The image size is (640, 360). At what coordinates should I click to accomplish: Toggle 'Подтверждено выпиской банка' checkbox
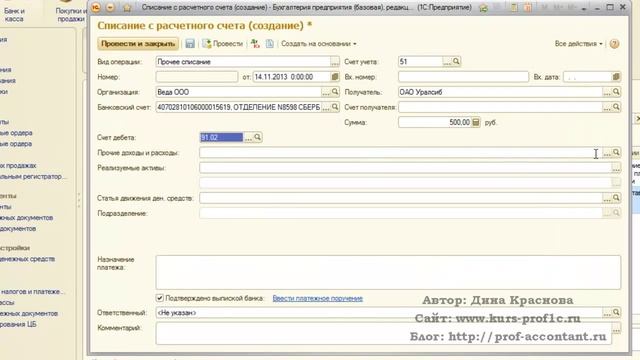pyautogui.click(x=160, y=298)
